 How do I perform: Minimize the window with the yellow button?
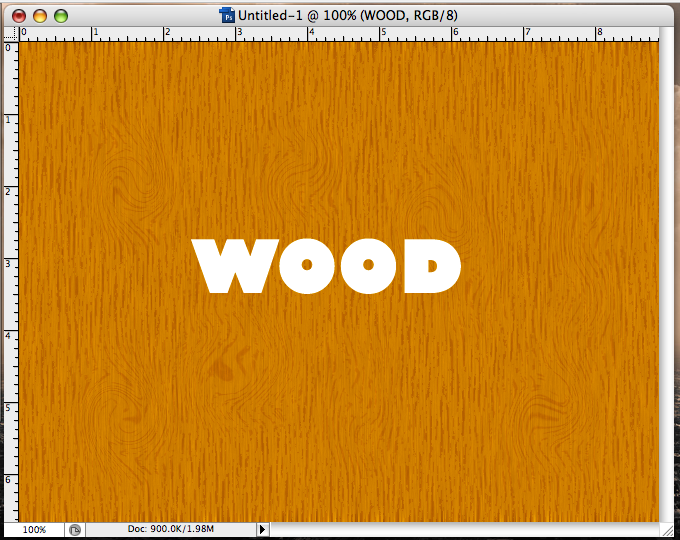pyautogui.click(x=39, y=16)
